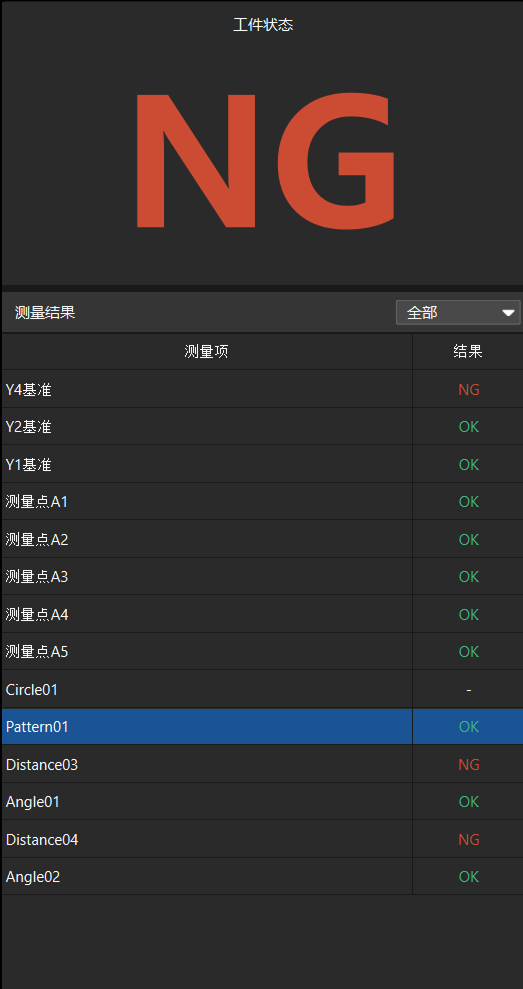The image size is (523, 989).
Task: Select the Y4基准 row
Action: 262,389
